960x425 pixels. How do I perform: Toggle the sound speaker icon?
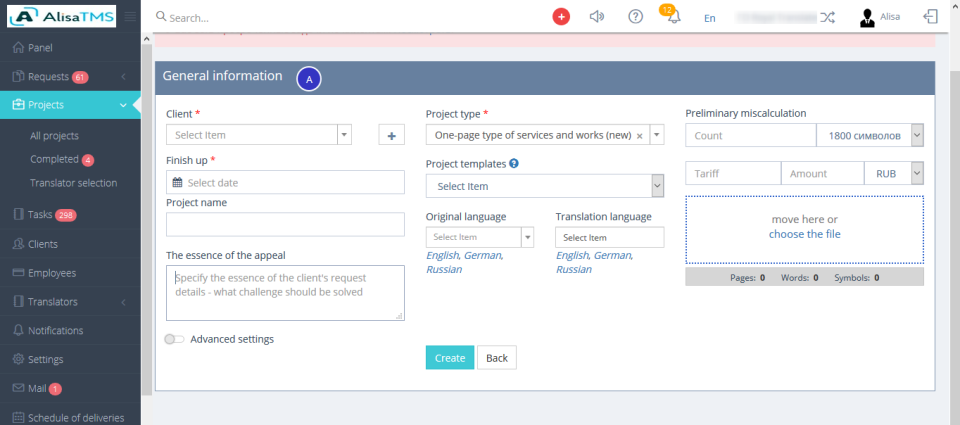tap(597, 17)
